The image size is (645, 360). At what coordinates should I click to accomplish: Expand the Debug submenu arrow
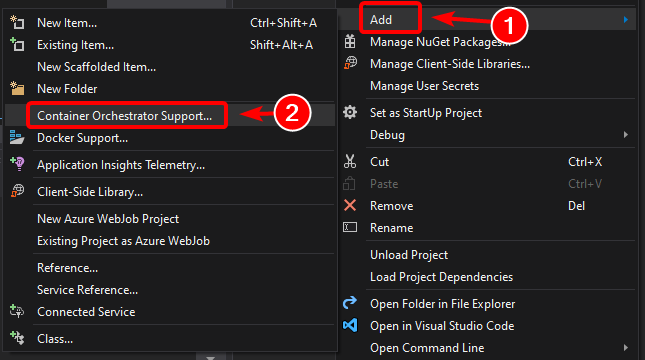click(x=626, y=135)
